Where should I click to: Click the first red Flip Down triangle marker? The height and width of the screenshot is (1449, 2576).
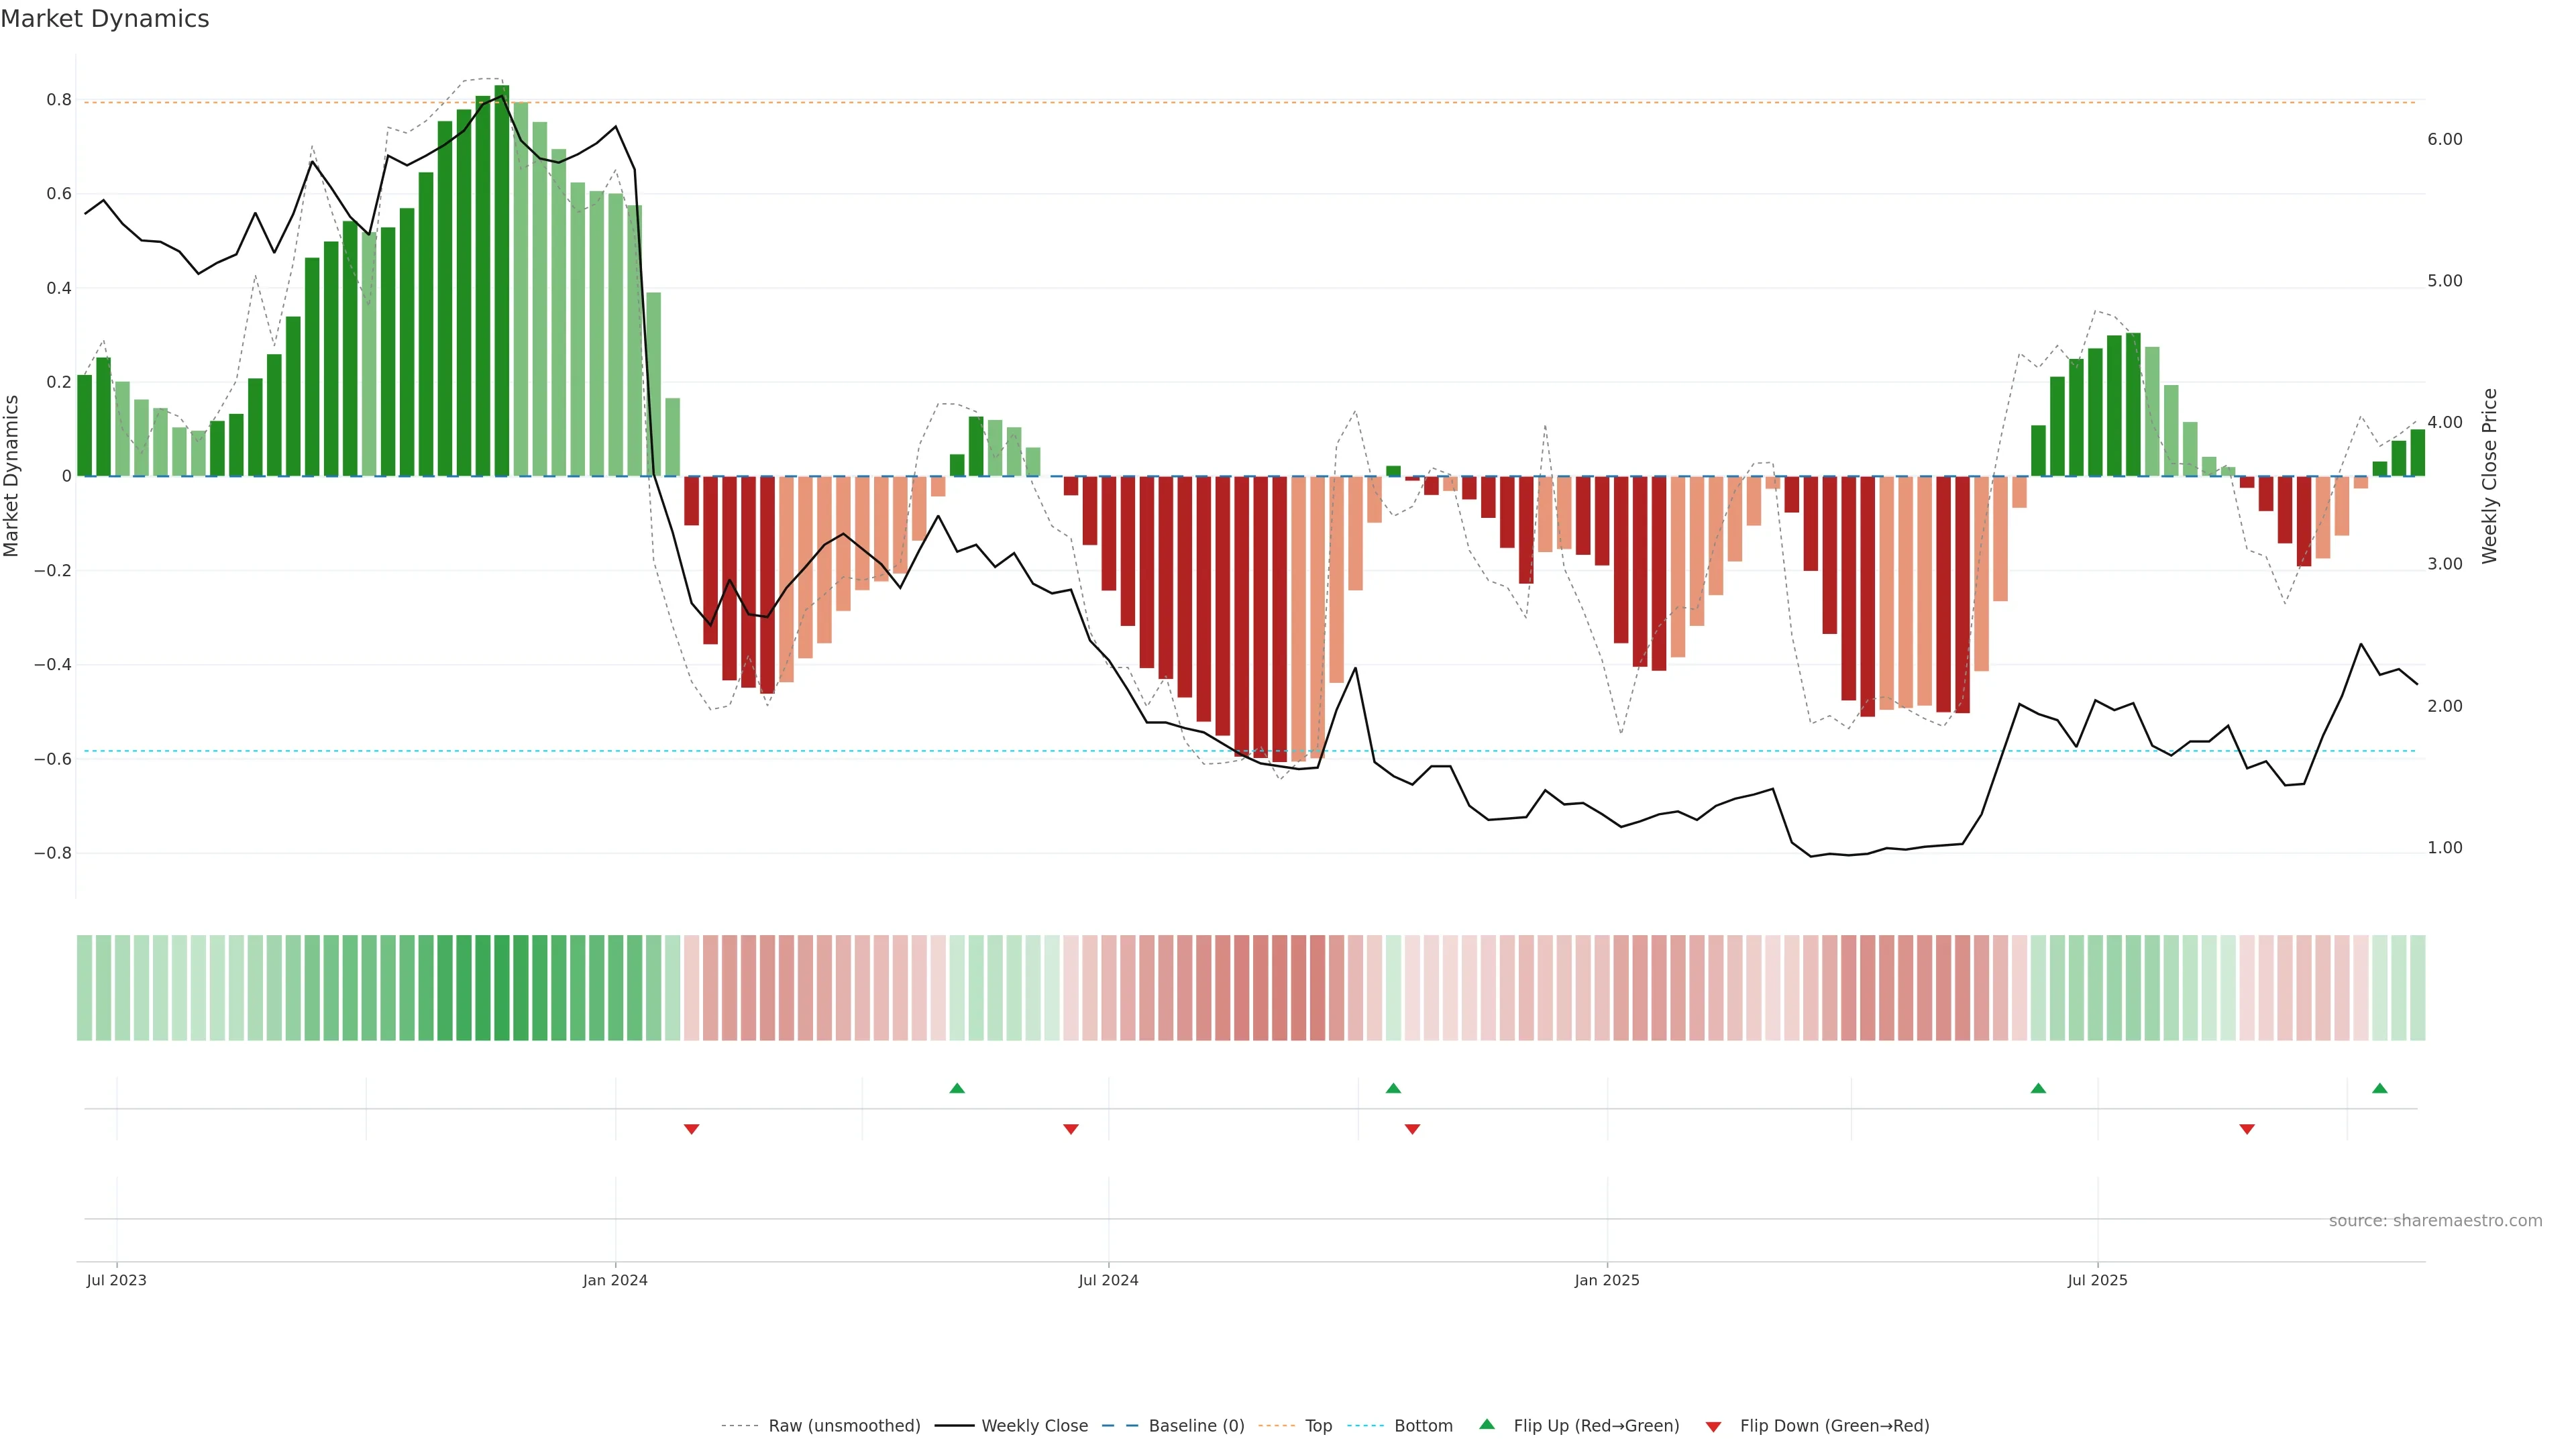[x=691, y=1129]
